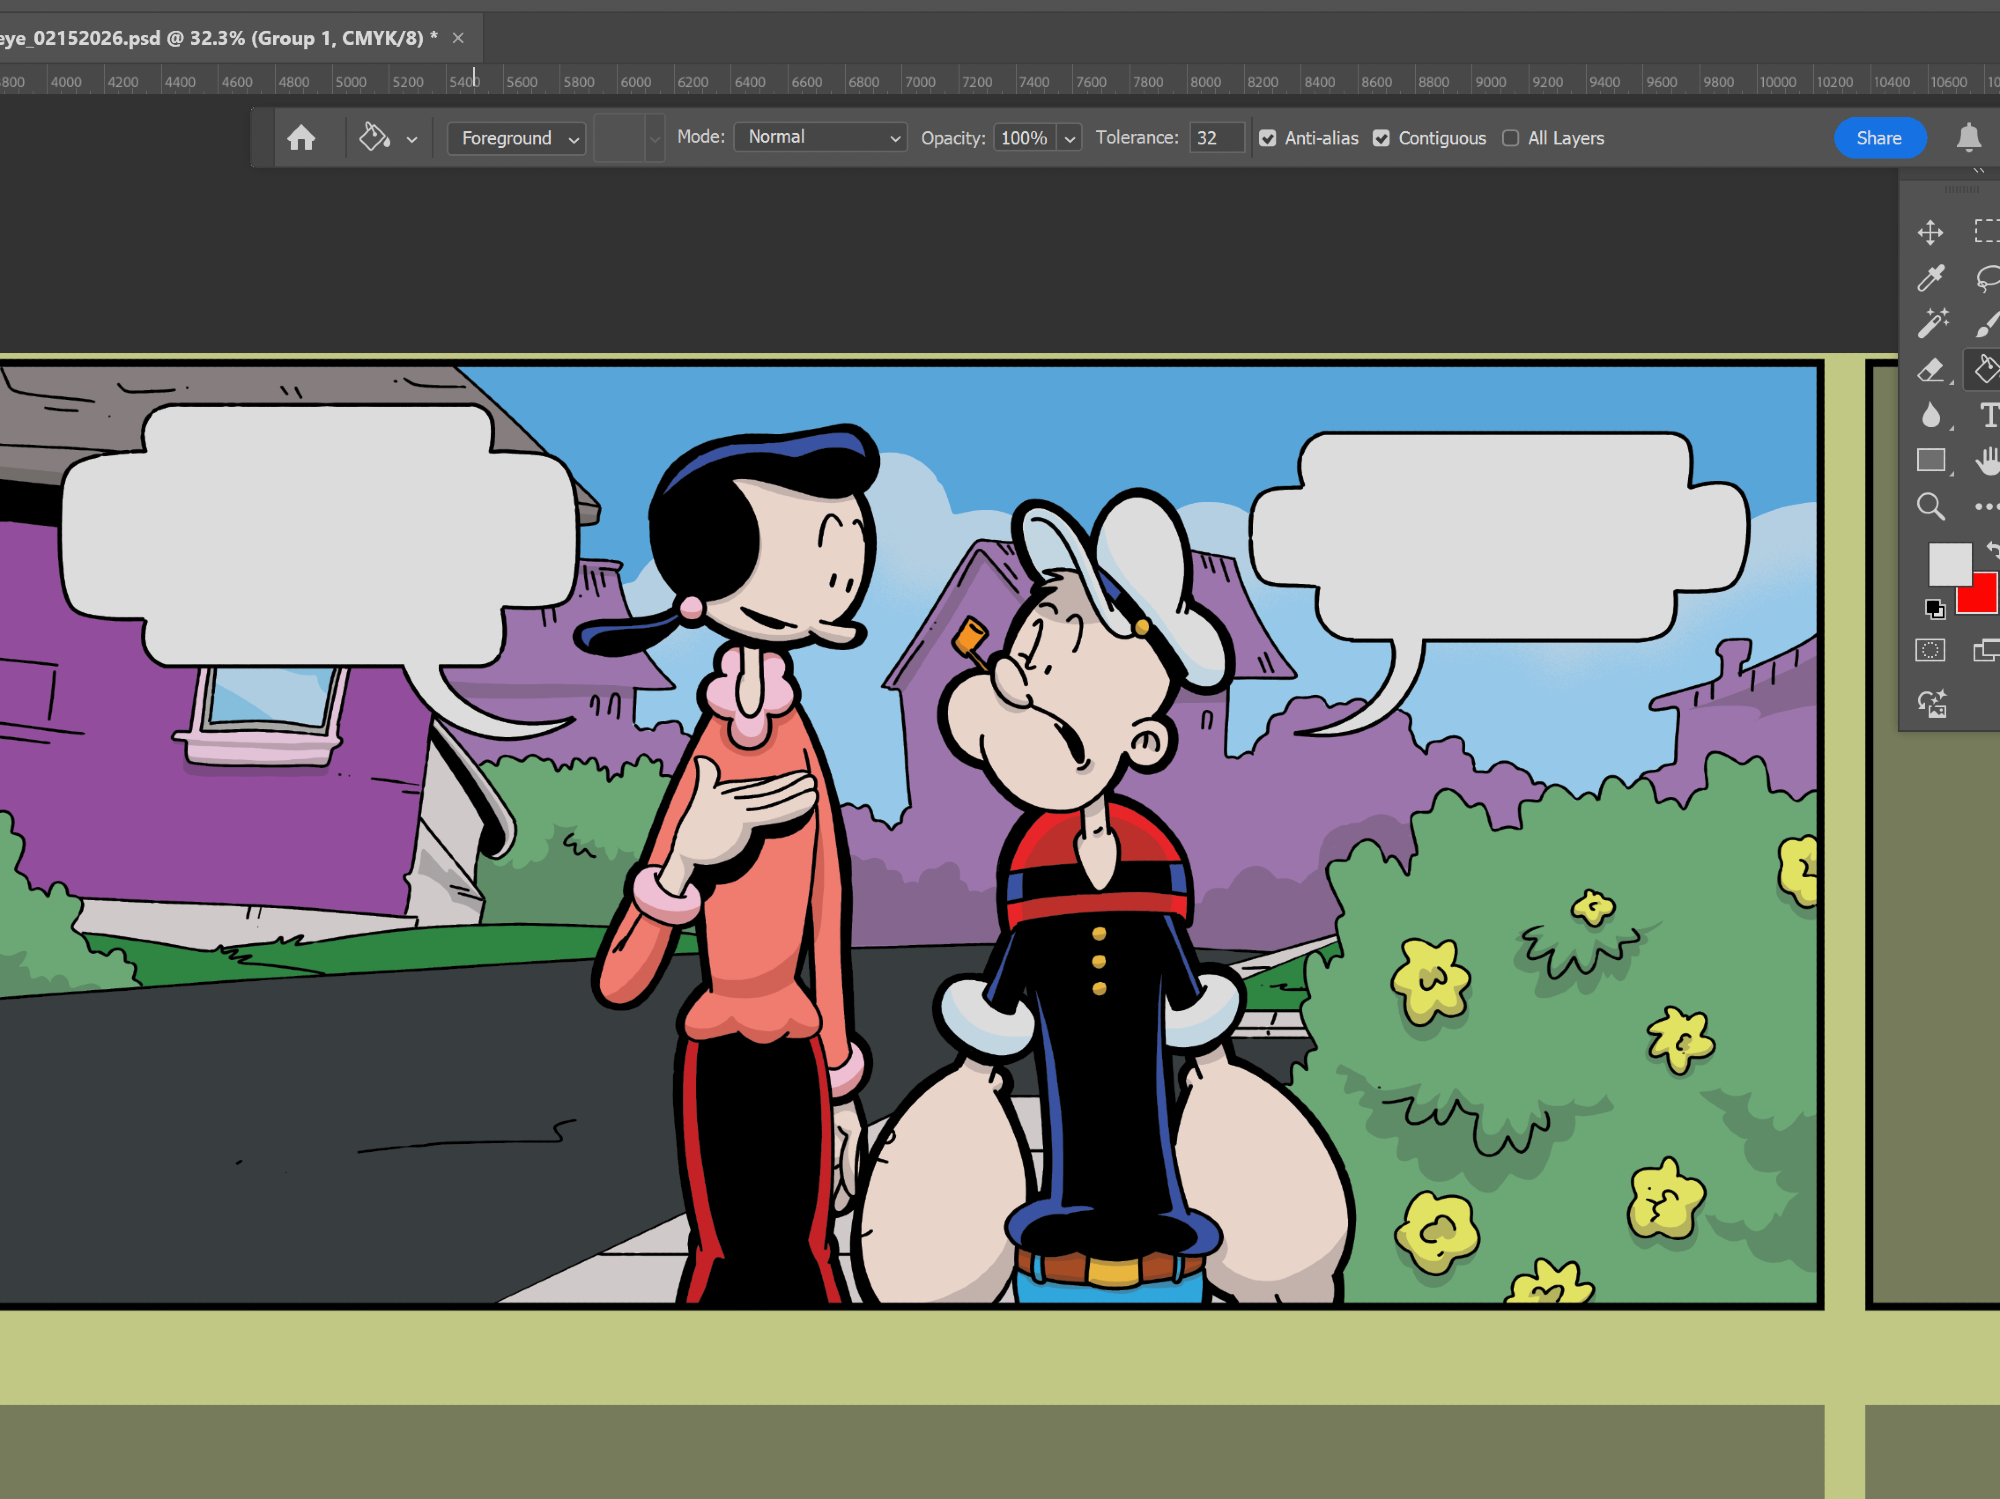
Task: Open the notifications bell
Action: point(1968,138)
